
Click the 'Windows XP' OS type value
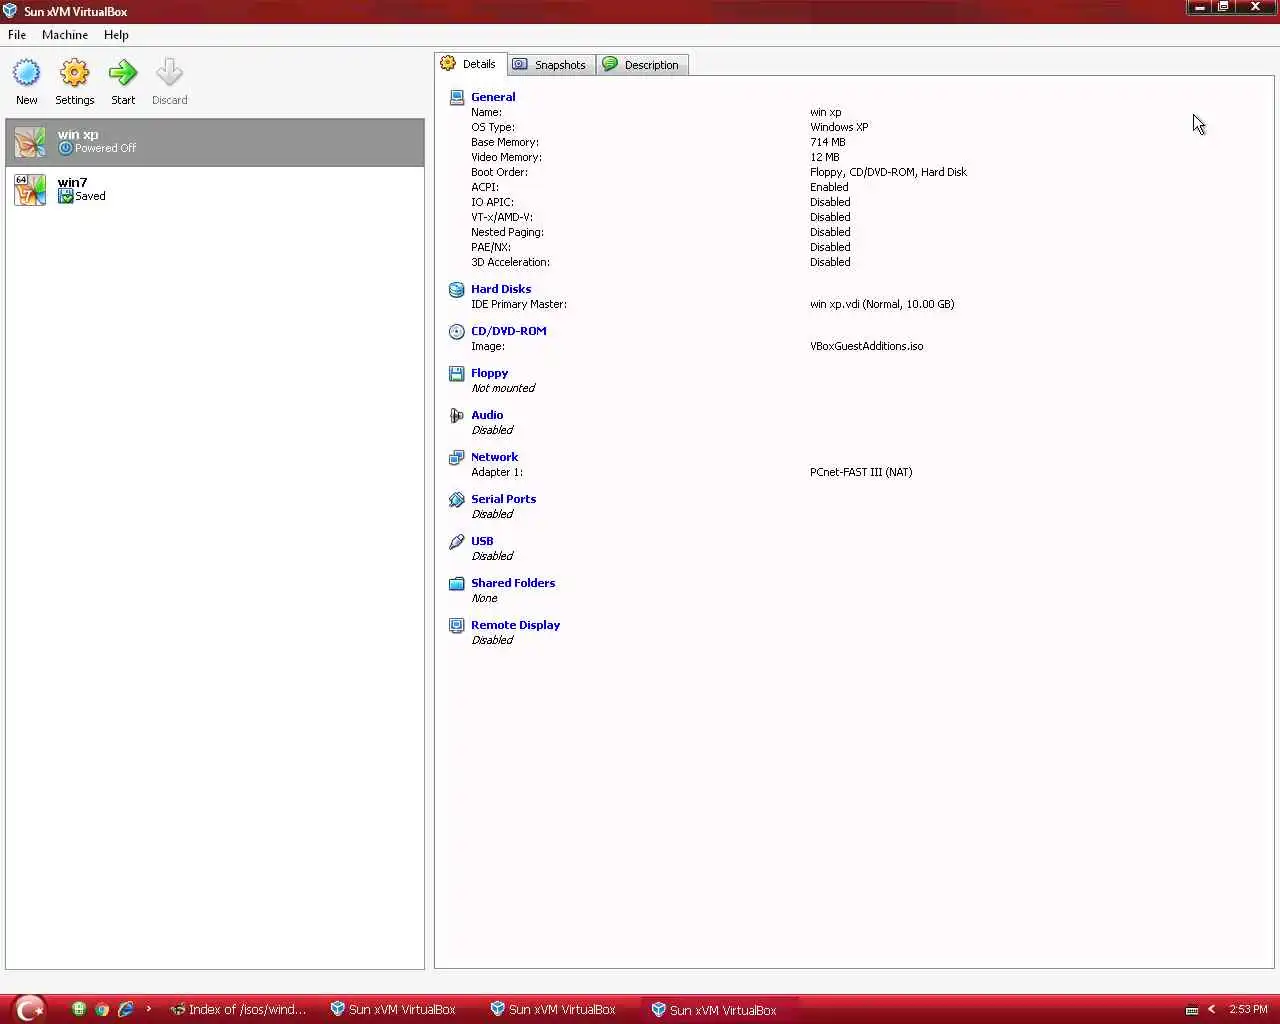pyautogui.click(x=839, y=127)
